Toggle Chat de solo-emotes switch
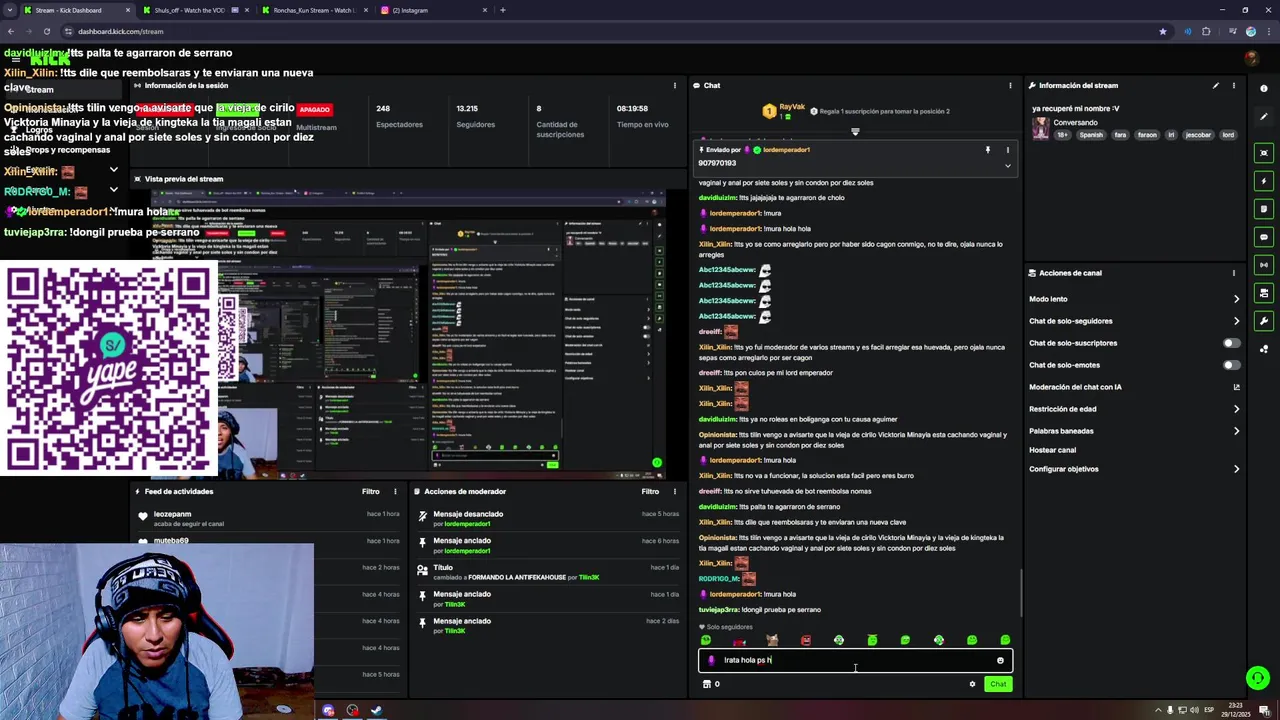The width and height of the screenshot is (1280, 720). [x=1232, y=365]
